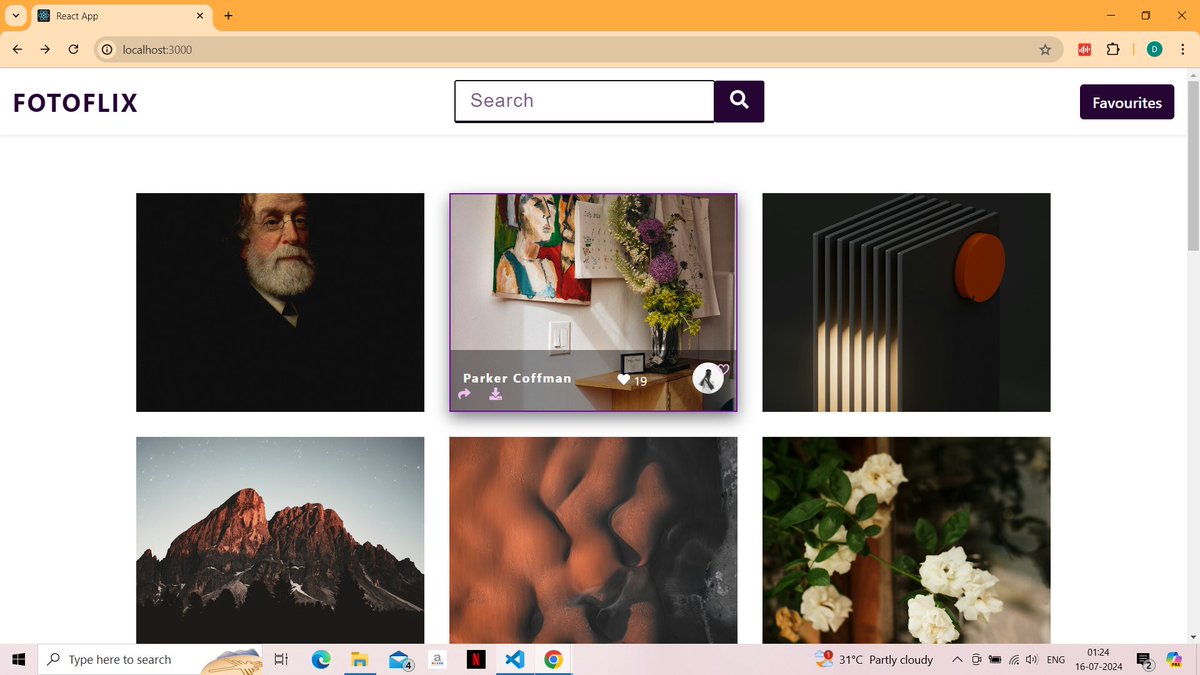Go back in the browser

[17, 49]
